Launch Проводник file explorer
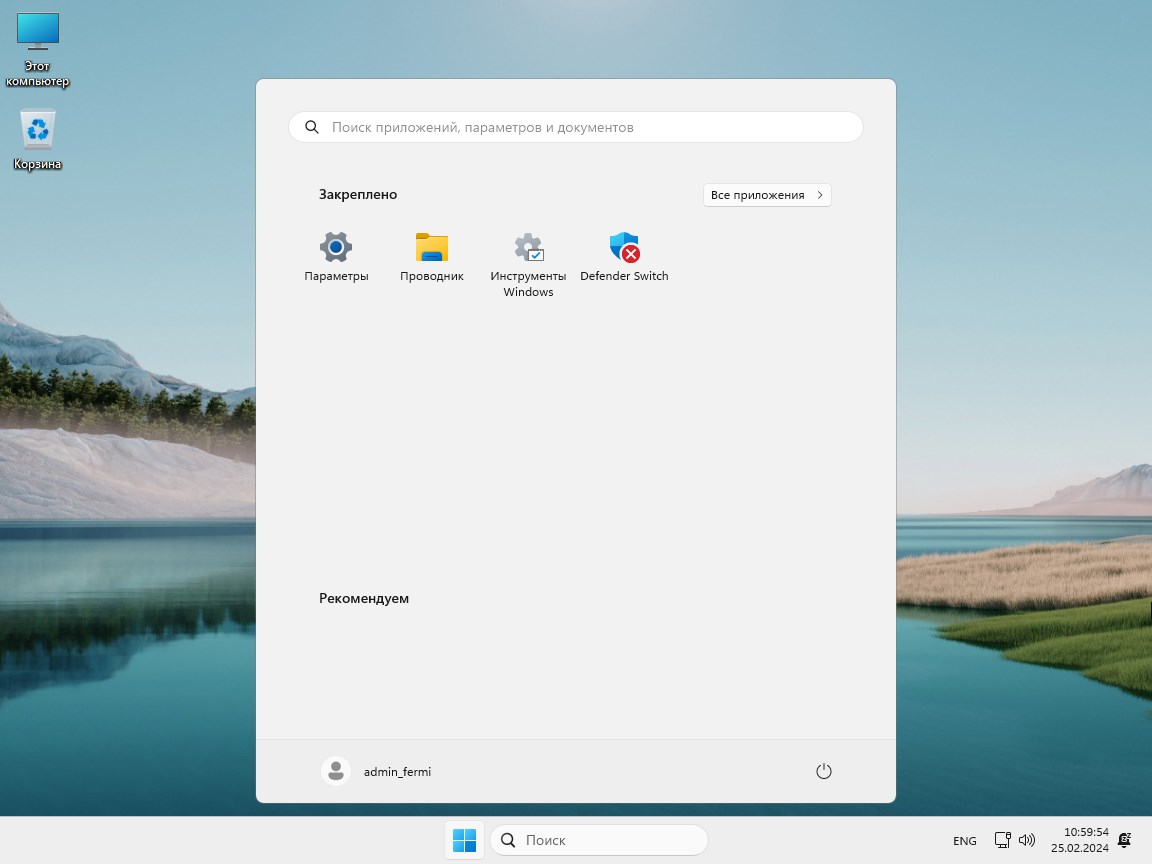The height and width of the screenshot is (864, 1152). pyautogui.click(x=432, y=257)
